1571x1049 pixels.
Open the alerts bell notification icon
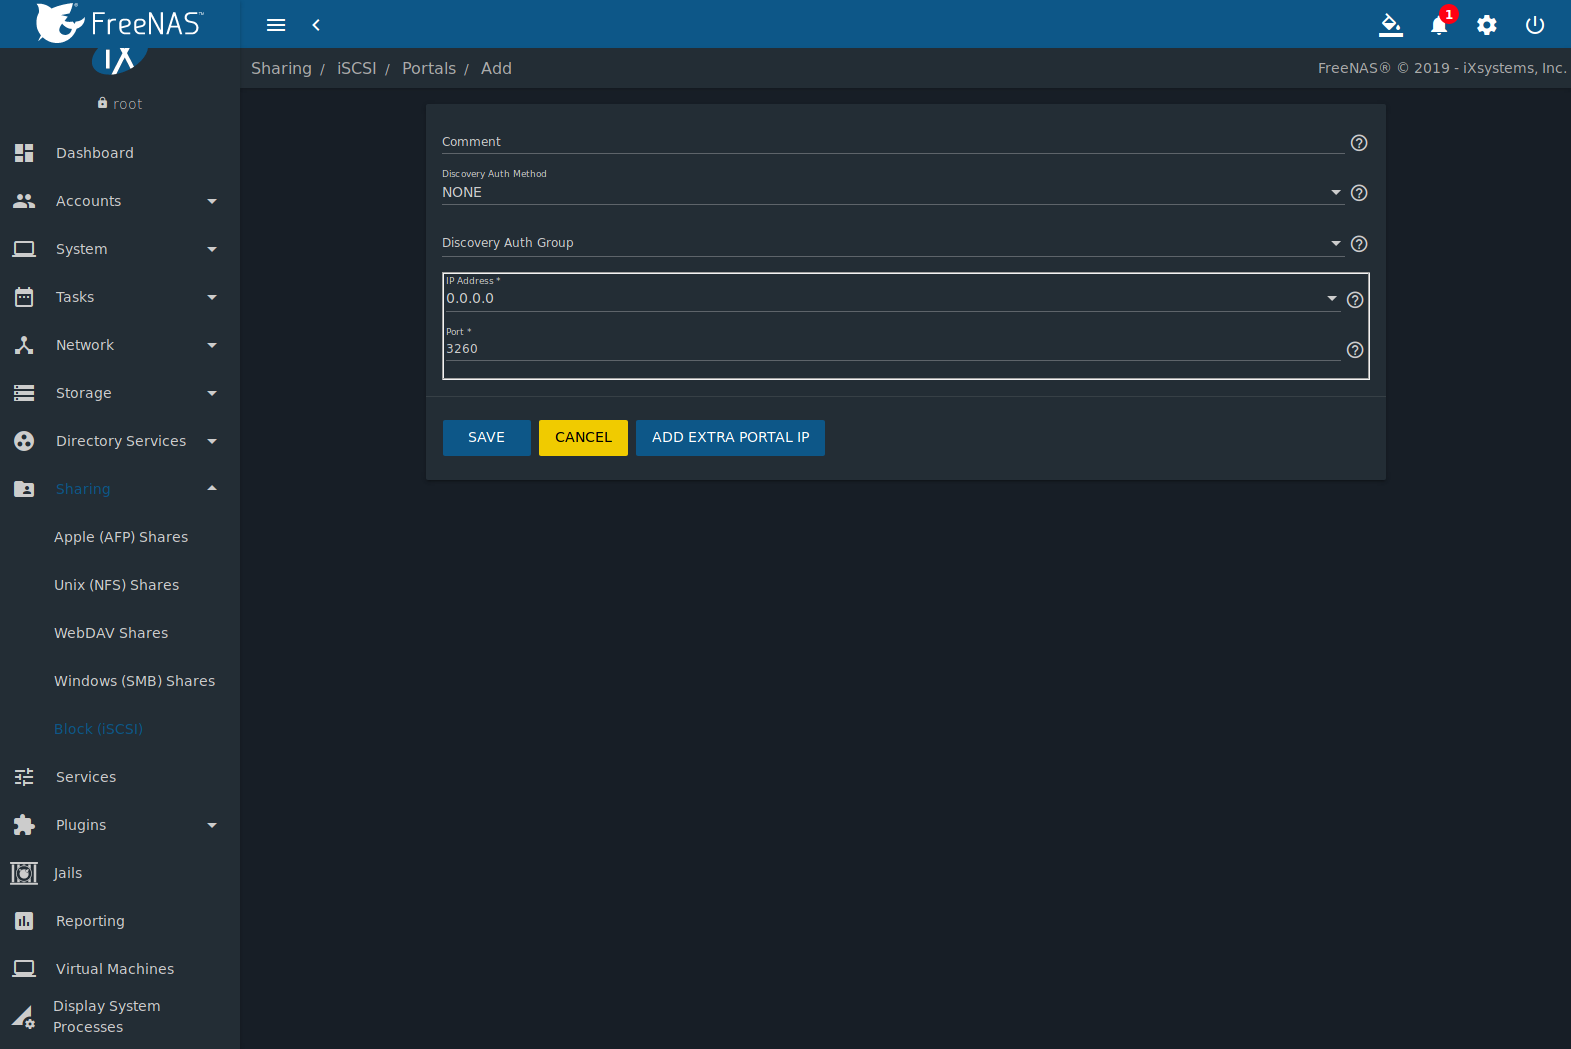tap(1439, 25)
